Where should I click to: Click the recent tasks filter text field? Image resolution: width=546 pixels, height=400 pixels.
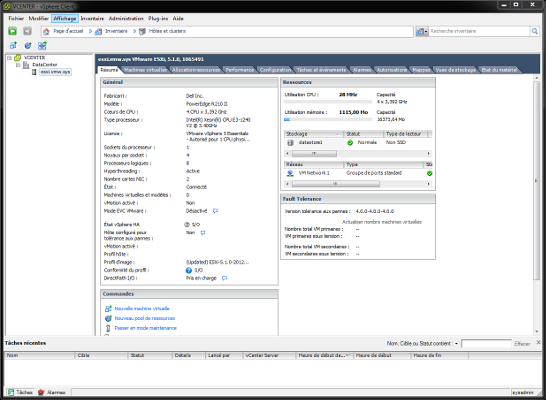(486, 344)
